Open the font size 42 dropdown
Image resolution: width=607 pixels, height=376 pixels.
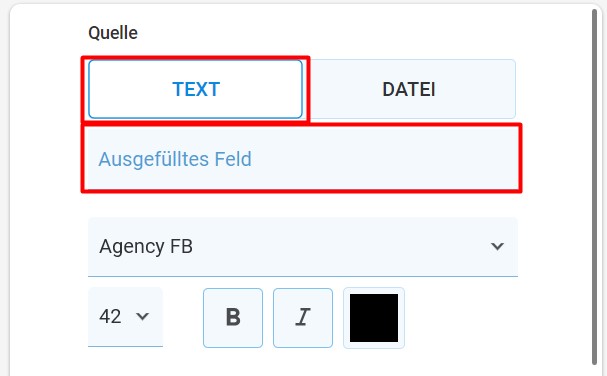125,317
